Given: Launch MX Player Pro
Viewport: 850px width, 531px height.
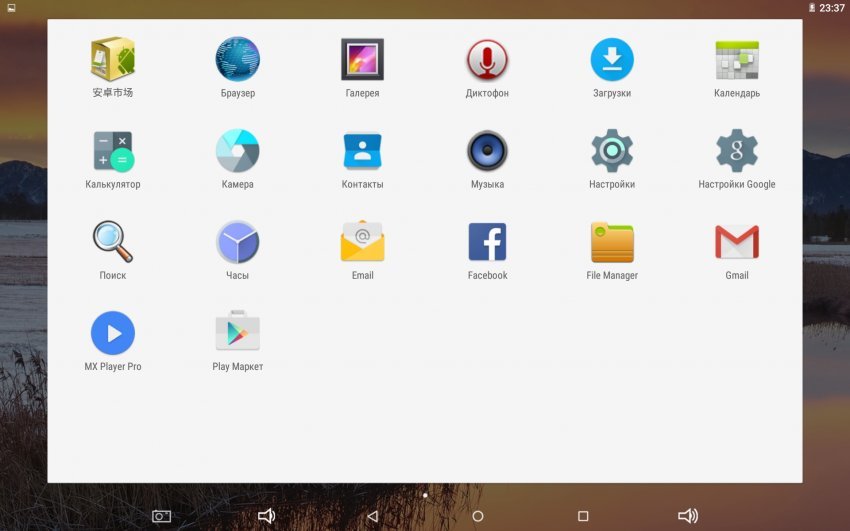Looking at the screenshot, I should pyautogui.click(x=113, y=333).
